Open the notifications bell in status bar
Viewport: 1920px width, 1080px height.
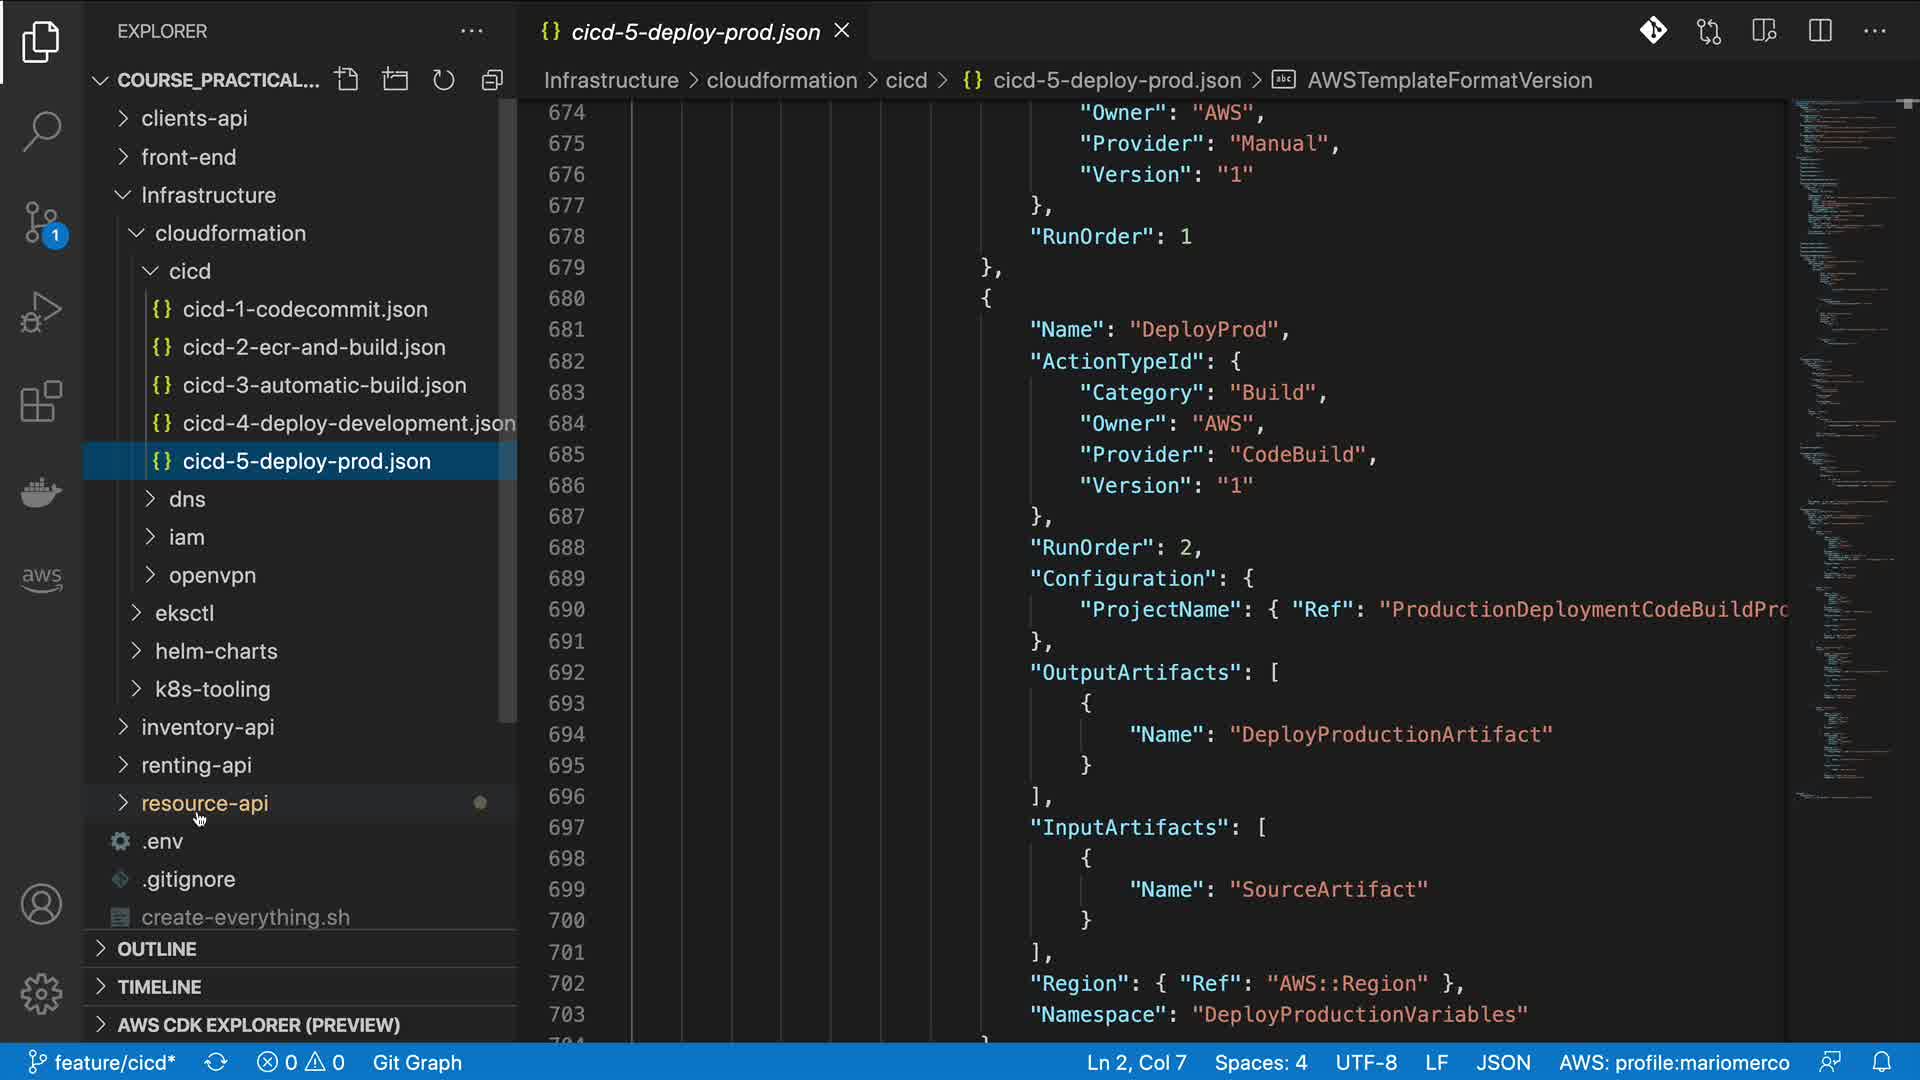coord(1881,1062)
